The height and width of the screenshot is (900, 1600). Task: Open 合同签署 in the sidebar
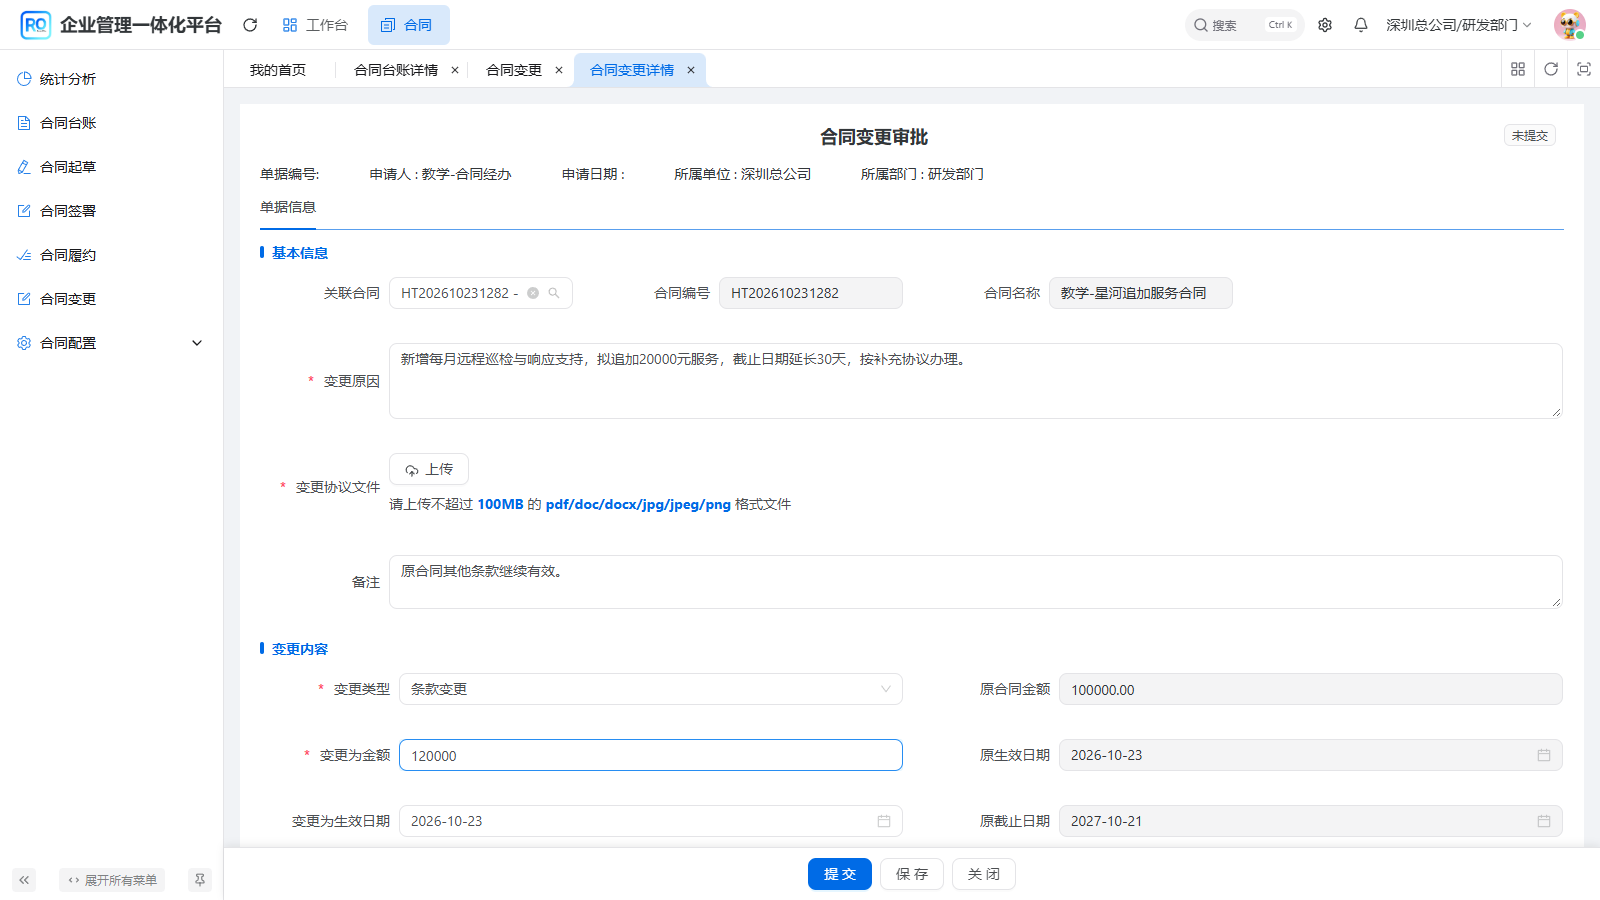pos(112,211)
